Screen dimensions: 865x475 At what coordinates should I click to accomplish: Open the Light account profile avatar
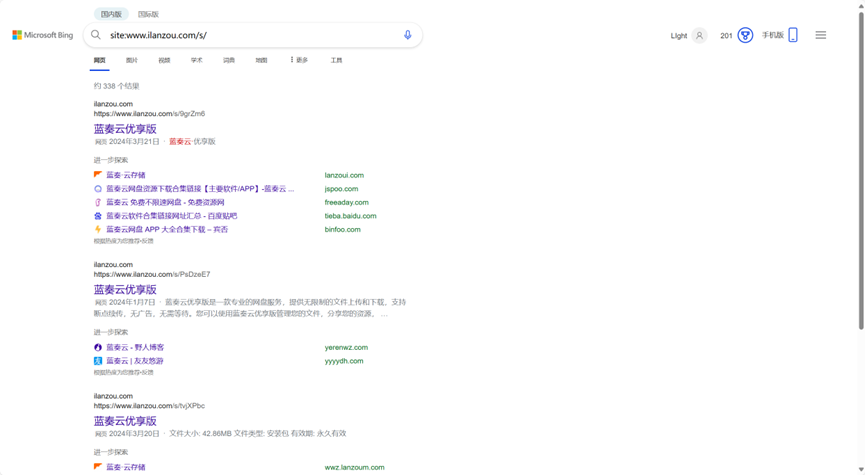pyautogui.click(x=700, y=35)
